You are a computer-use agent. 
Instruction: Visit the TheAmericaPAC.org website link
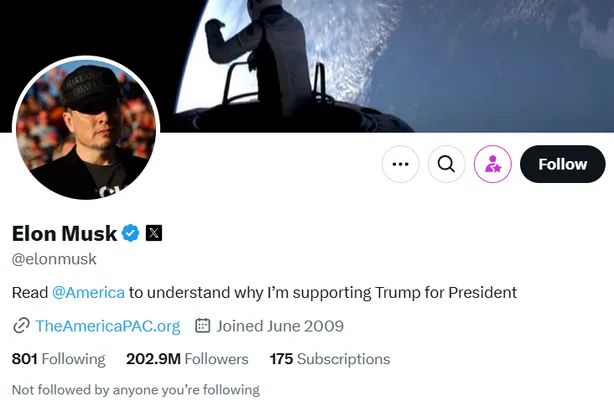click(x=107, y=326)
